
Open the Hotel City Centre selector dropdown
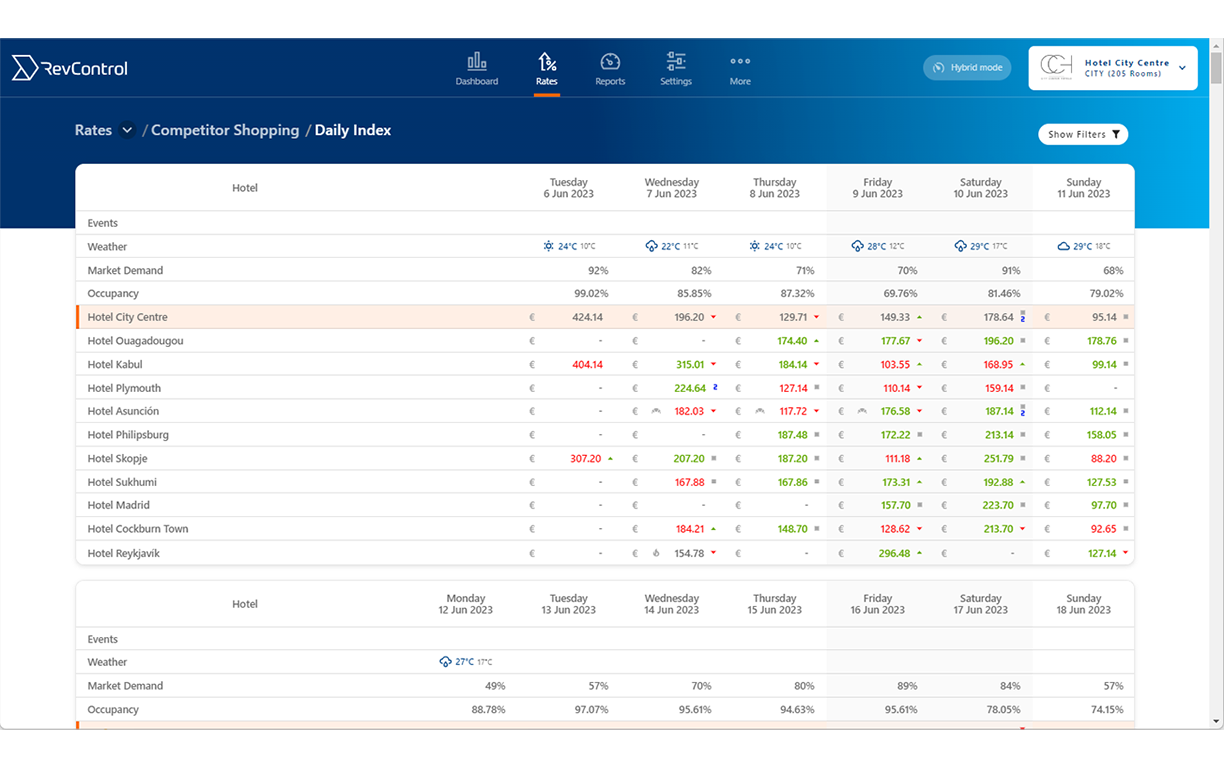(x=1182, y=67)
